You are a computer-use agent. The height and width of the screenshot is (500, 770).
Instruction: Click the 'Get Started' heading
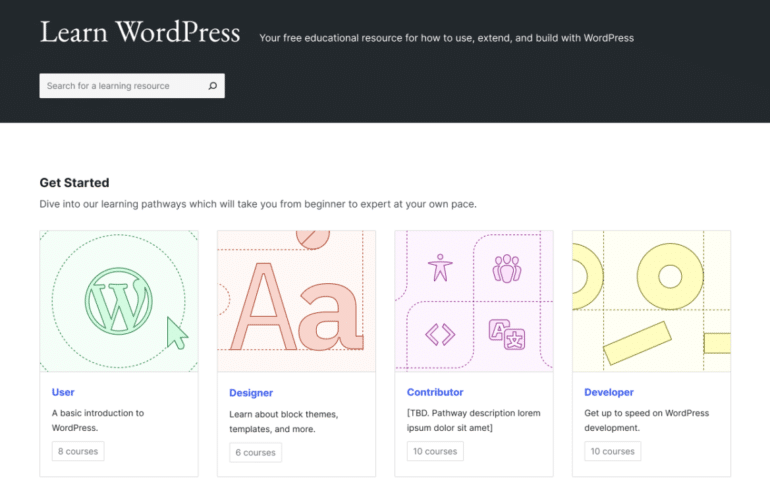pos(75,183)
